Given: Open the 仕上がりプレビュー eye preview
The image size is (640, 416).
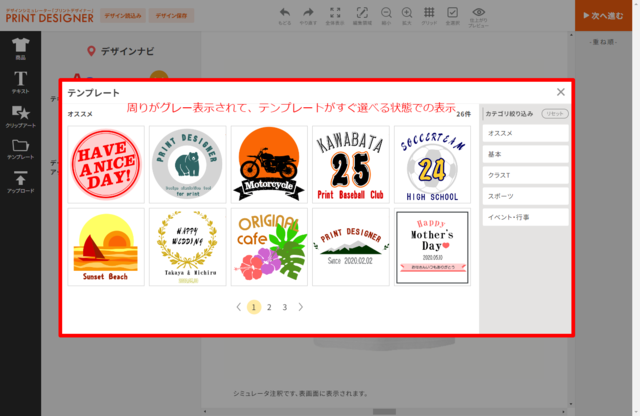Looking at the screenshot, I should [x=478, y=17].
